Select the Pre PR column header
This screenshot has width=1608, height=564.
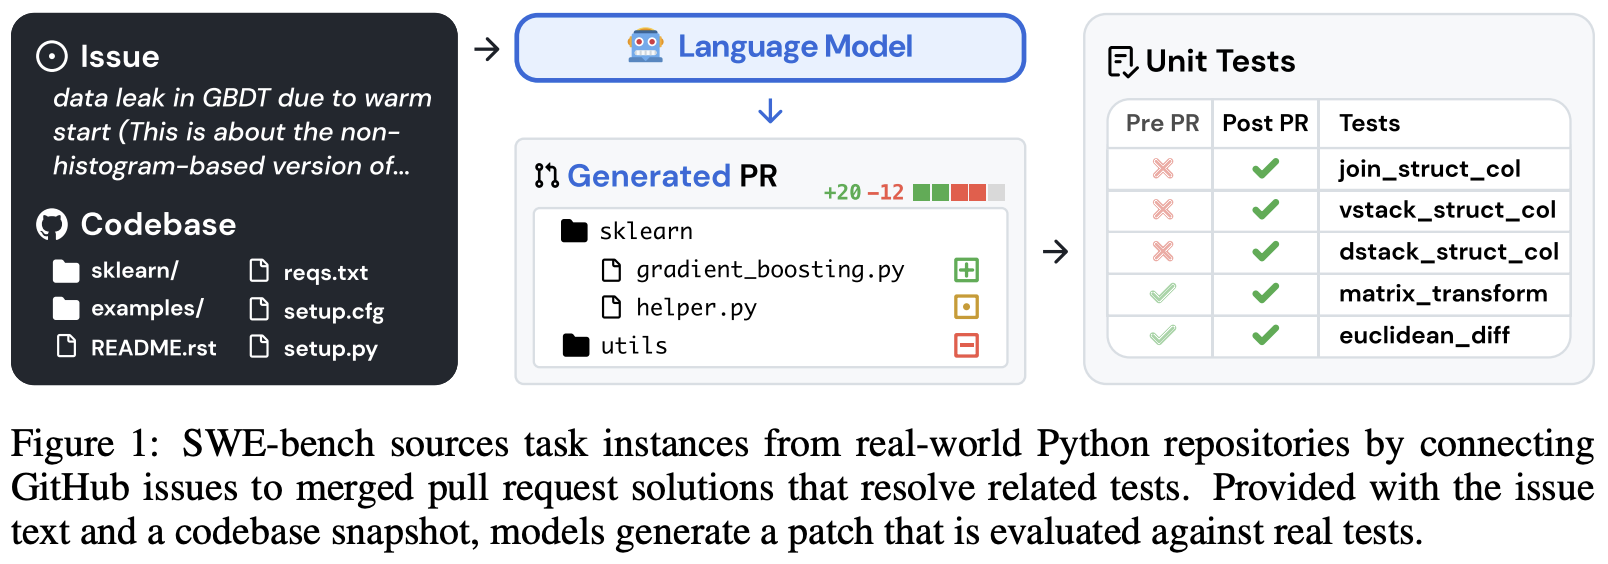tap(1162, 123)
